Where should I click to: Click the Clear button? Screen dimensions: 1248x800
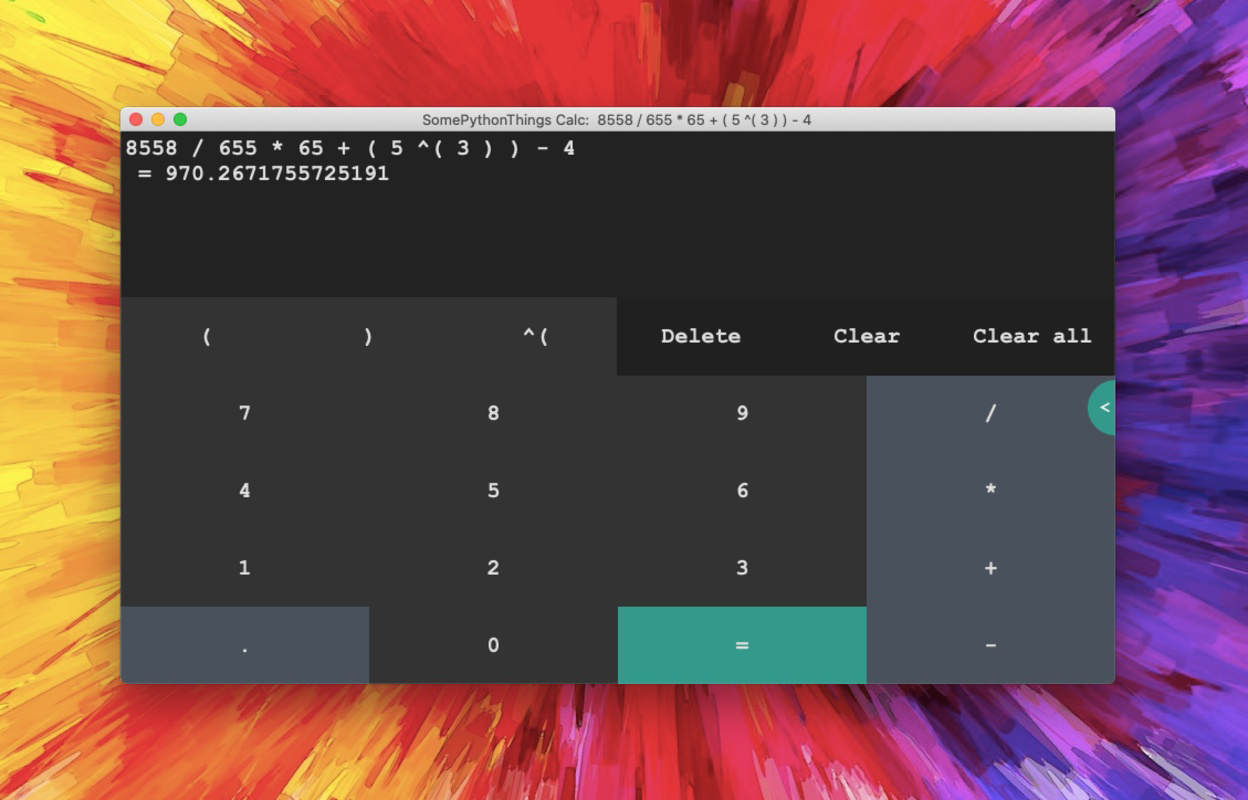(866, 336)
